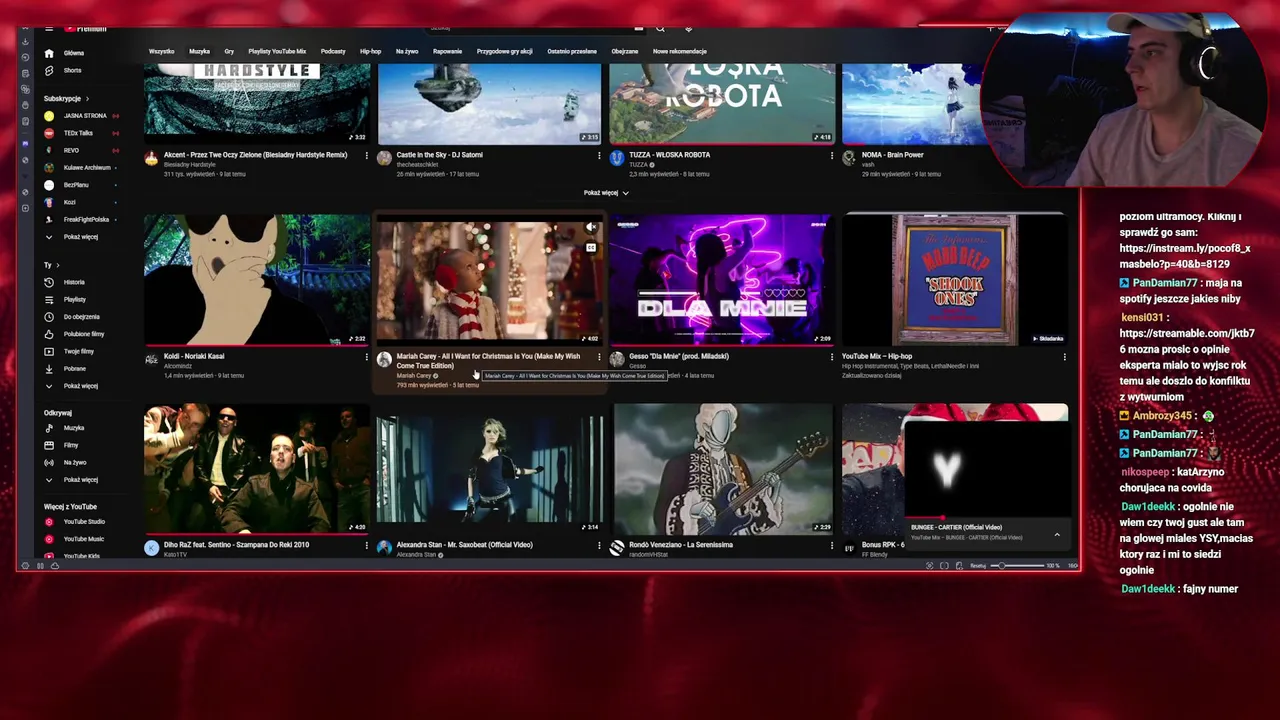Open Gesso channel avatar
Image resolution: width=1280 pixels, height=720 pixels.
(x=617, y=360)
